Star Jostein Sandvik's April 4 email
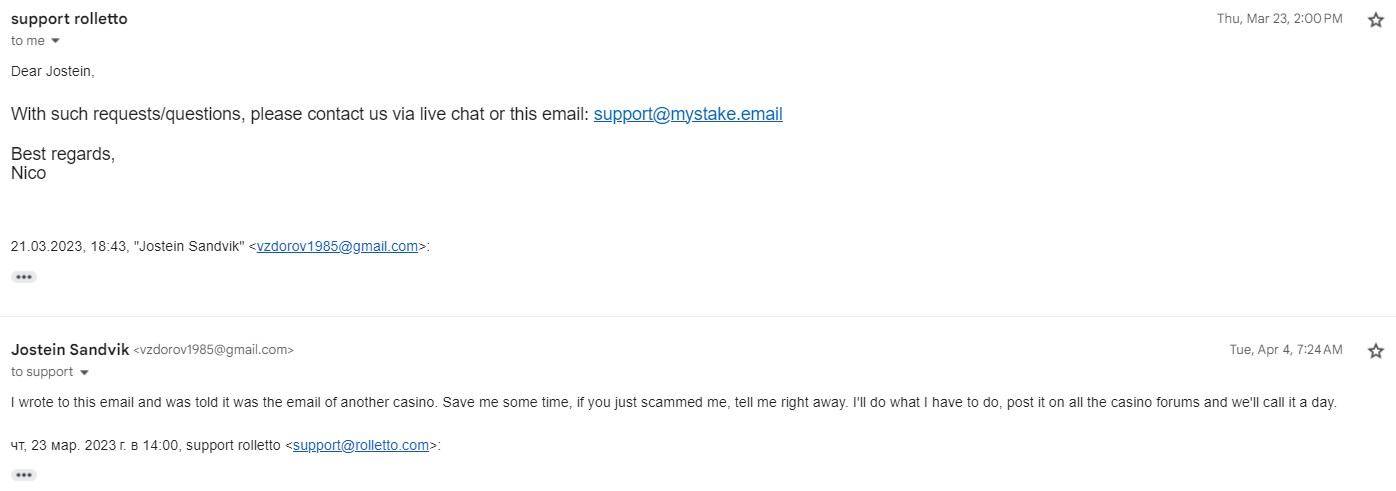Image resolution: width=1396 pixels, height=491 pixels. (x=1376, y=351)
